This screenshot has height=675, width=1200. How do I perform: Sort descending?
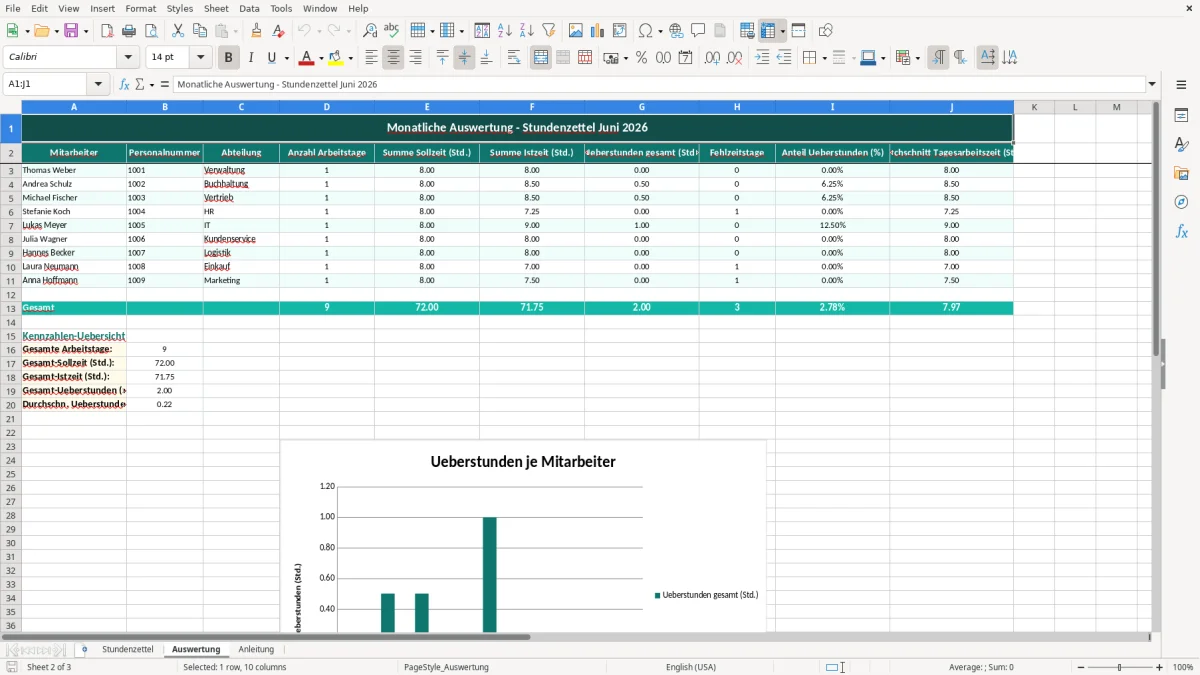click(x=527, y=31)
